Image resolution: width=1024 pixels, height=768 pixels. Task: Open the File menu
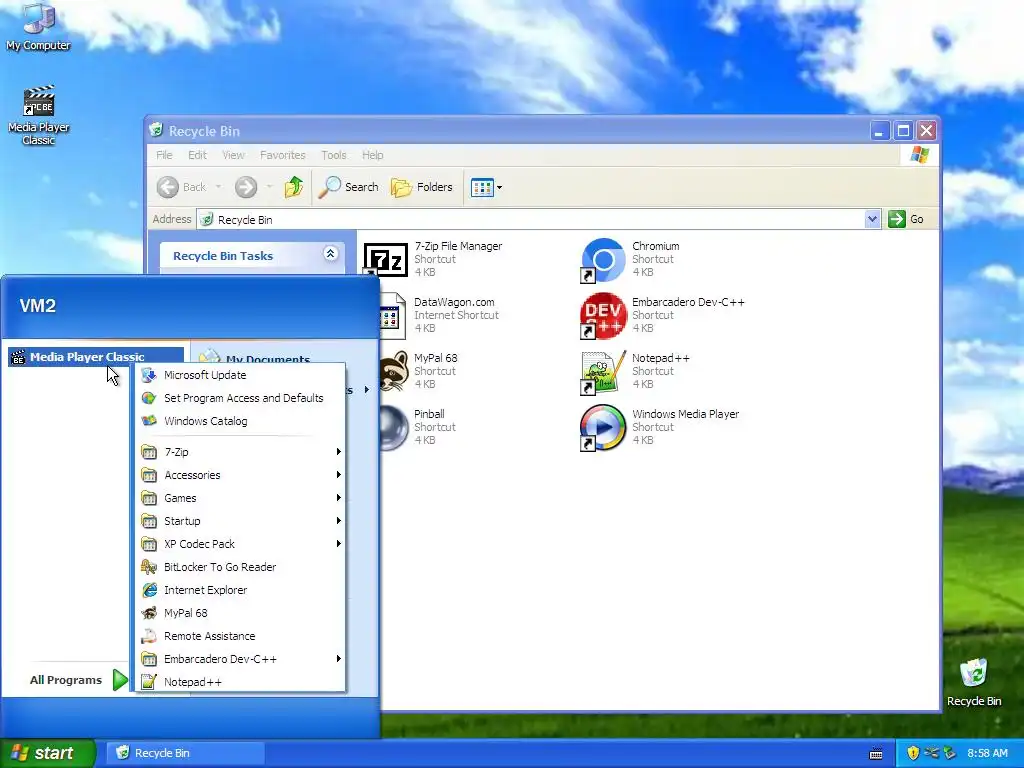point(165,155)
